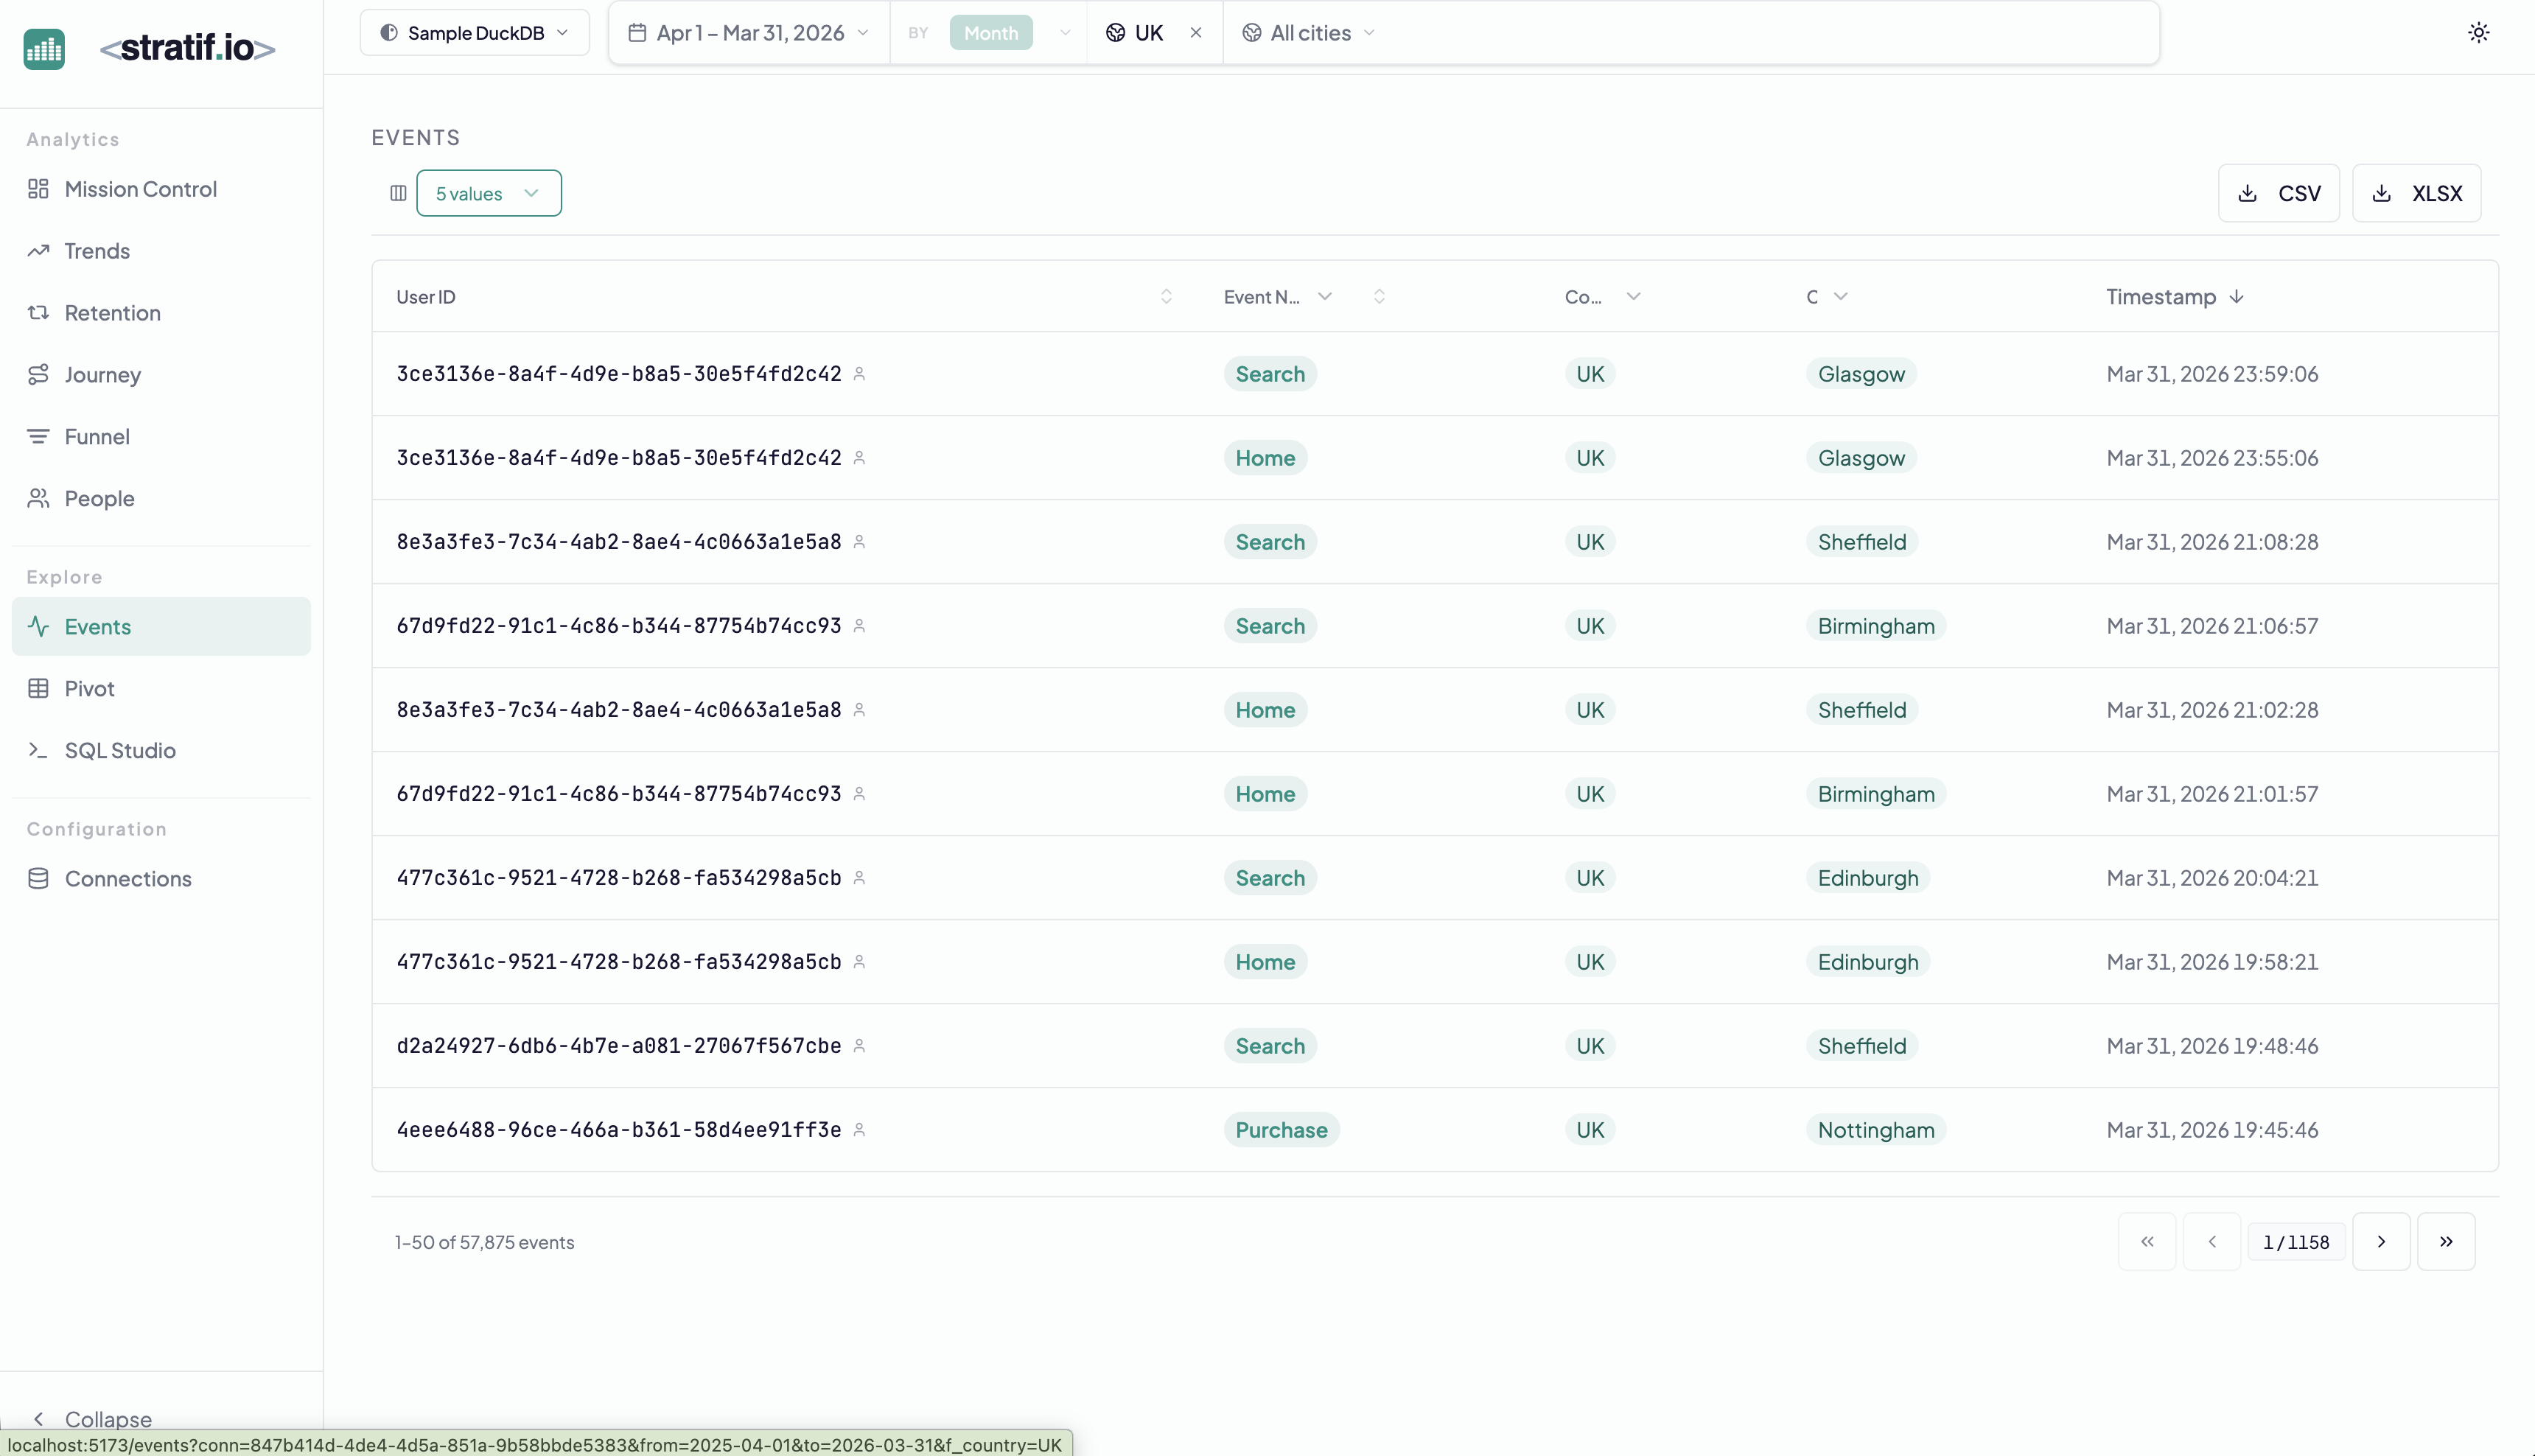Screen dimensions: 2535x1456
Task: Jump to the last page of events
Action: click(x=2446, y=1242)
